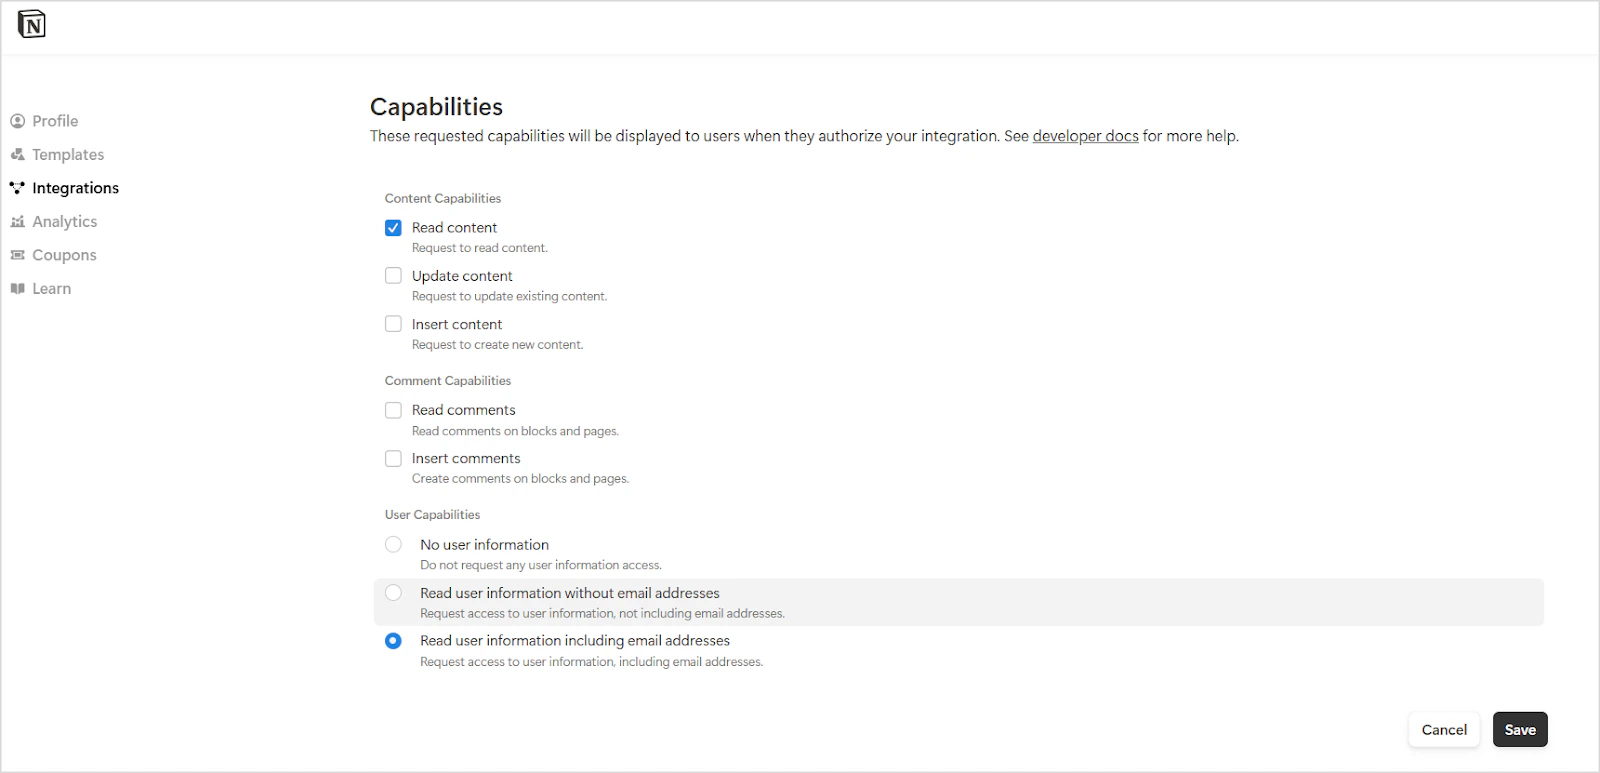Check the Insert content checkbox
1600x773 pixels.
coord(393,323)
